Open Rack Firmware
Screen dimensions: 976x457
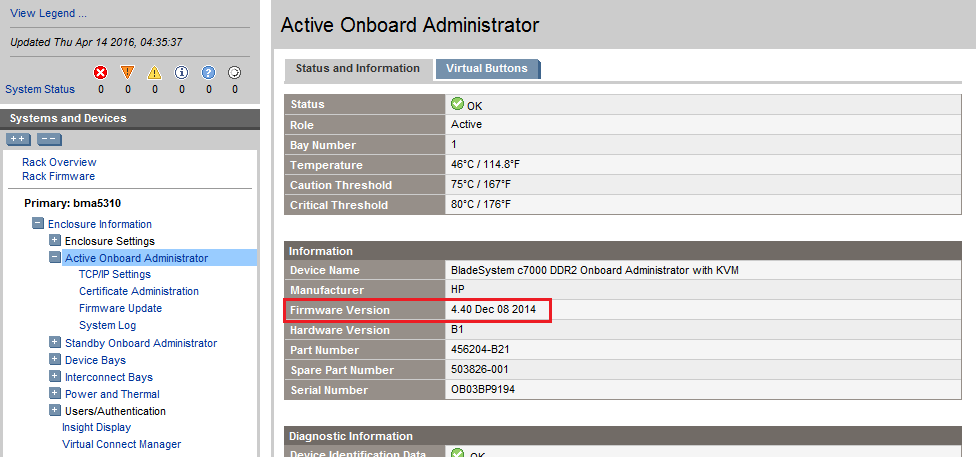pos(59,176)
